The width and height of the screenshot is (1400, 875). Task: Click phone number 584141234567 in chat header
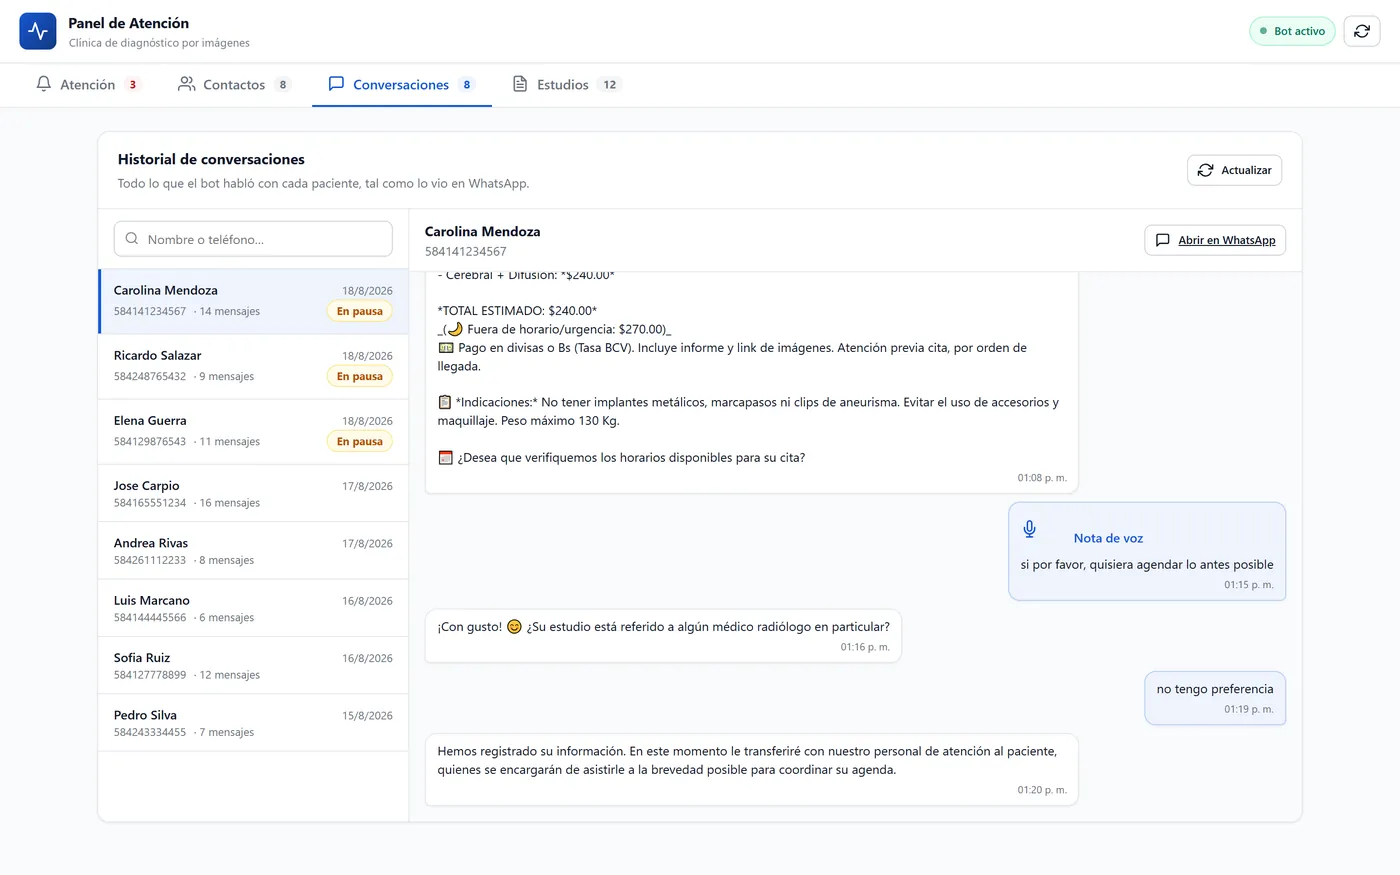[465, 252]
